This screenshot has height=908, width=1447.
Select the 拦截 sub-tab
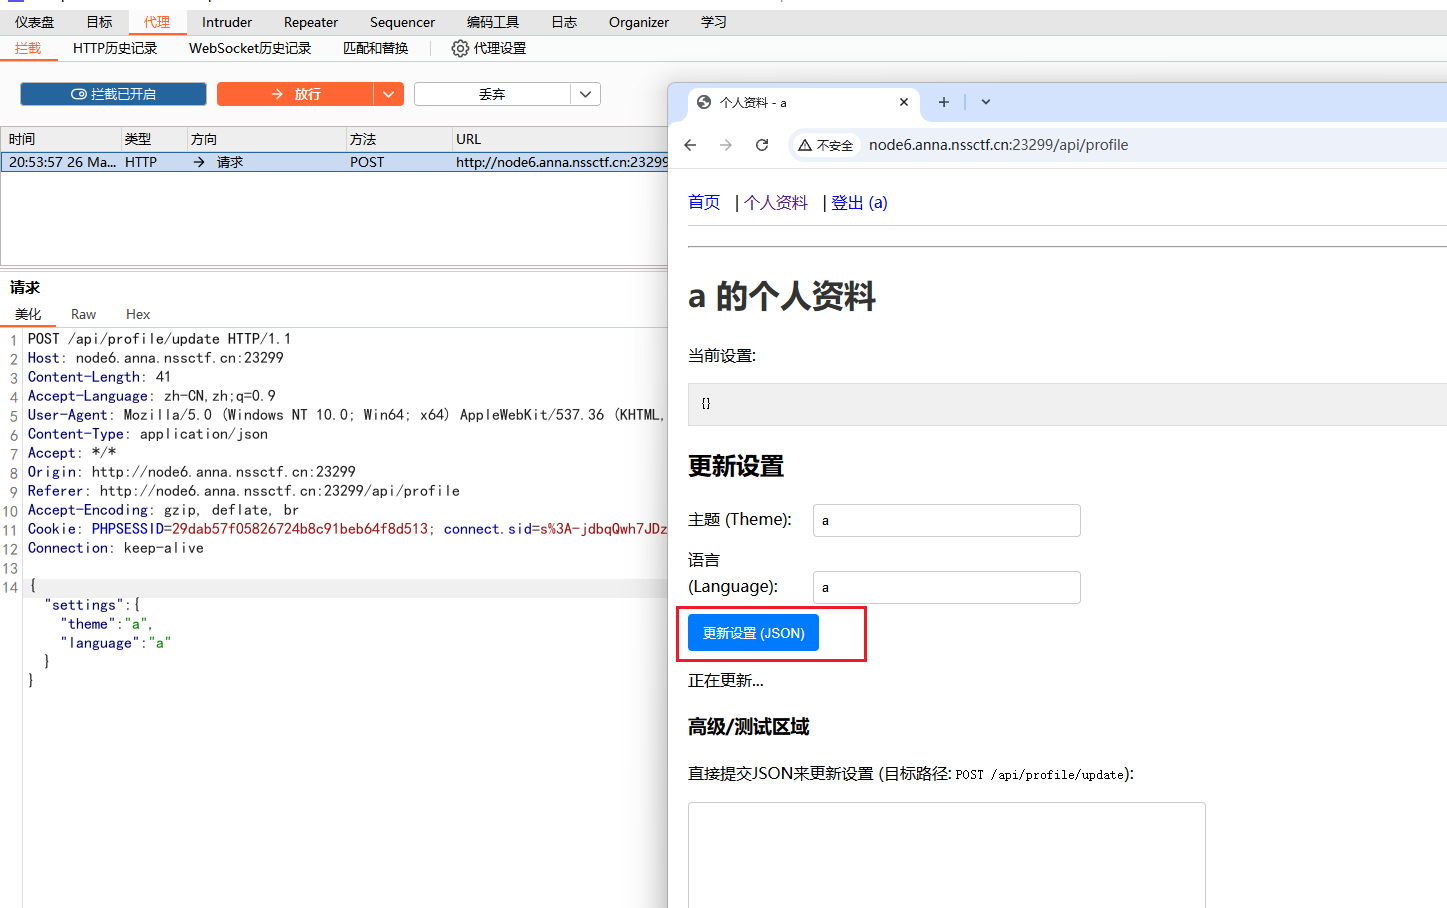coord(28,48)
